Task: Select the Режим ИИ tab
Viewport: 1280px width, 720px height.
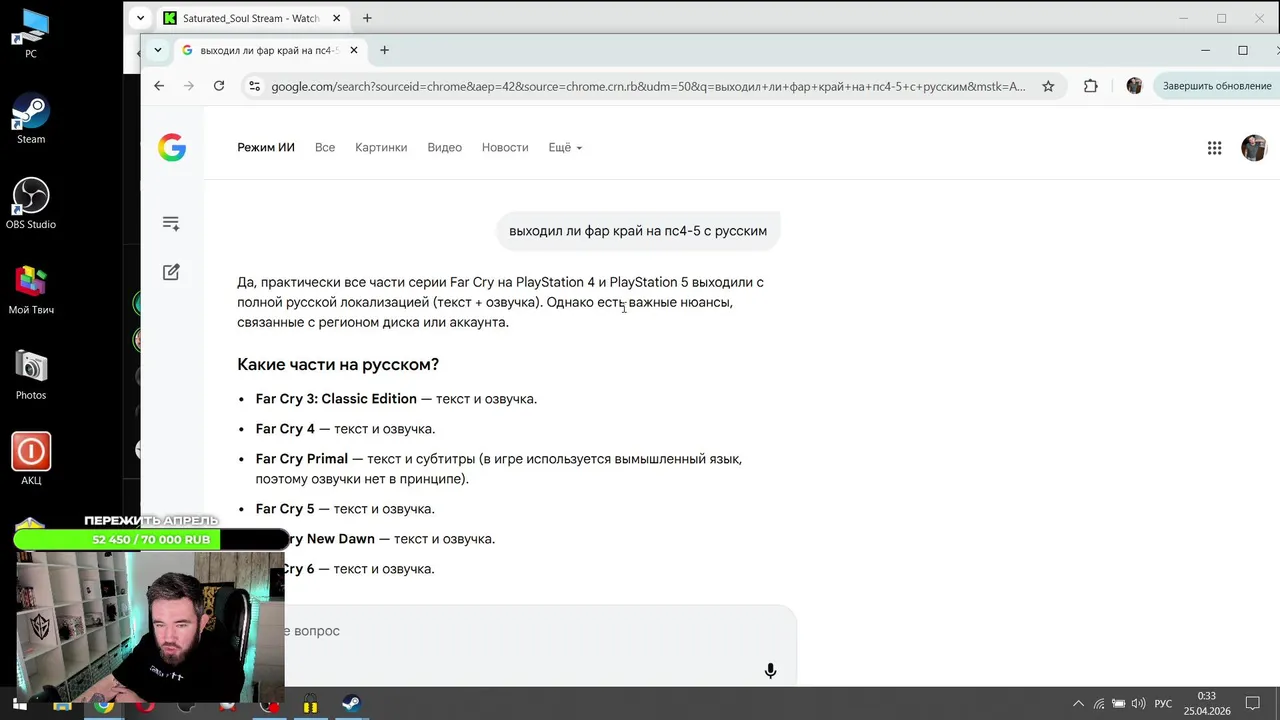Action: (x=266, y=148)
